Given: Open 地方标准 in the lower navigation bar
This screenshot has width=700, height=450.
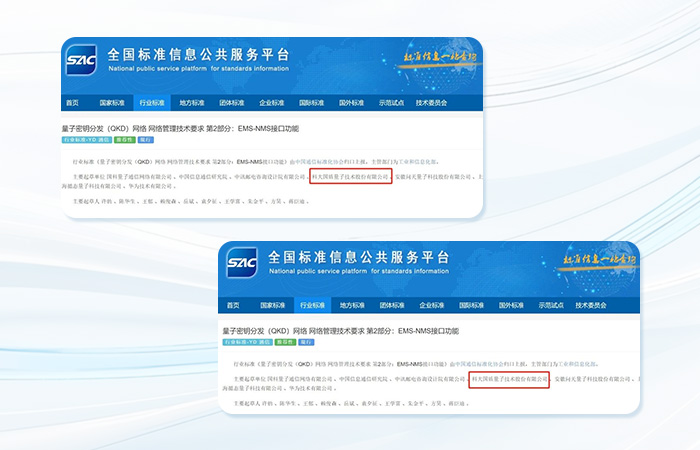Looking at the screenshot, I should point(352,305).
